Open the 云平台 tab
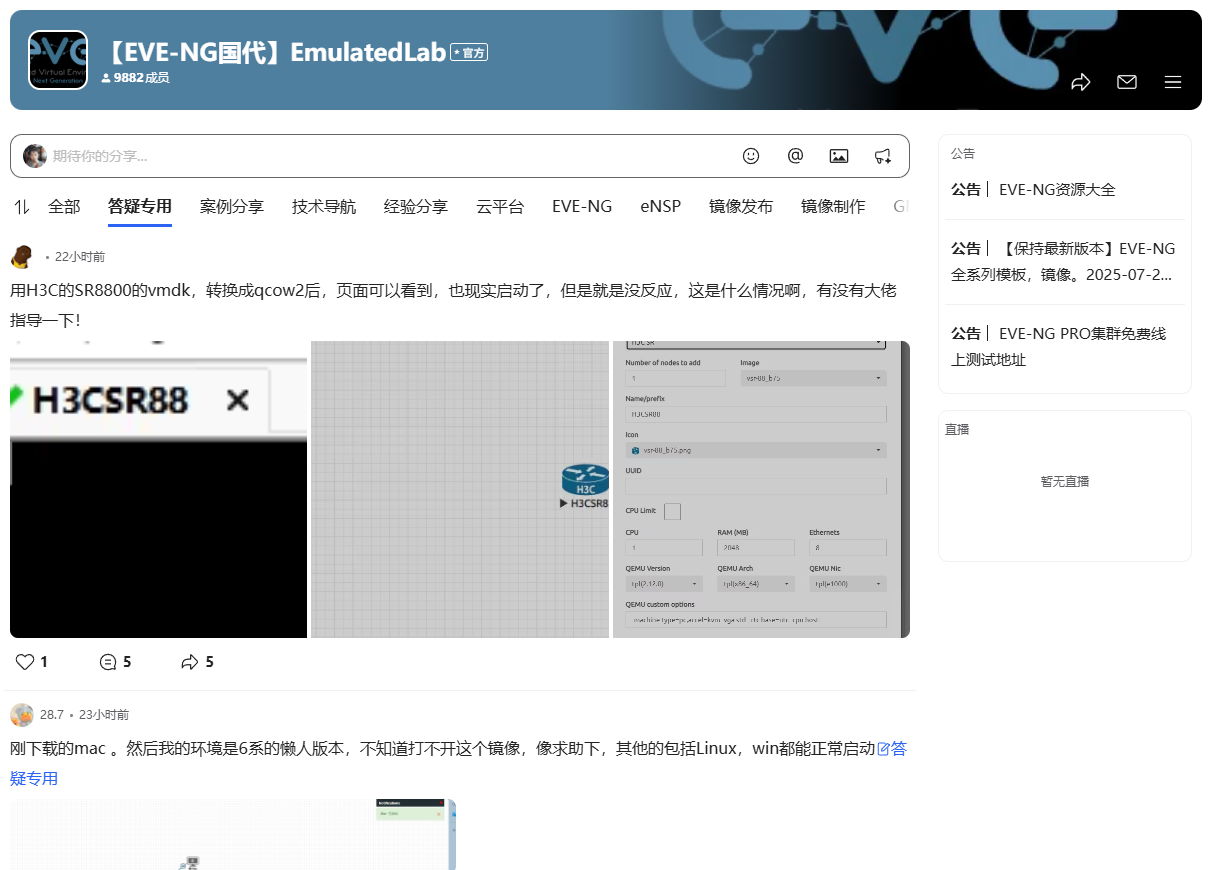The image size is (1208, 870). pyautogui.click(x=500, y=207)
